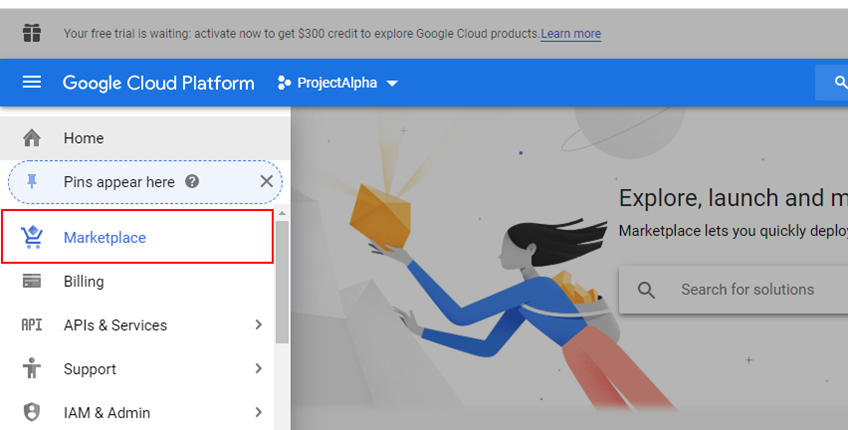Select APIs & Services menu item
This screenshot has height=430, width=848.
(137, 325)
